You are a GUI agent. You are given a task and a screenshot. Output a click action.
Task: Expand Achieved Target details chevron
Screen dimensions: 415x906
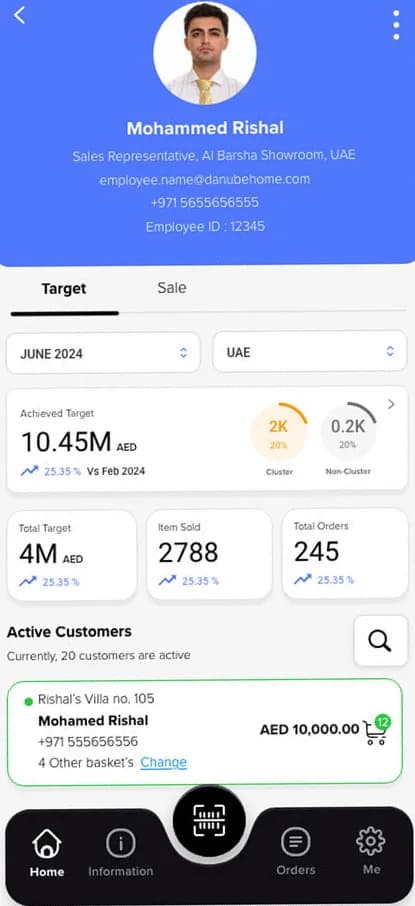pos(391,404)
